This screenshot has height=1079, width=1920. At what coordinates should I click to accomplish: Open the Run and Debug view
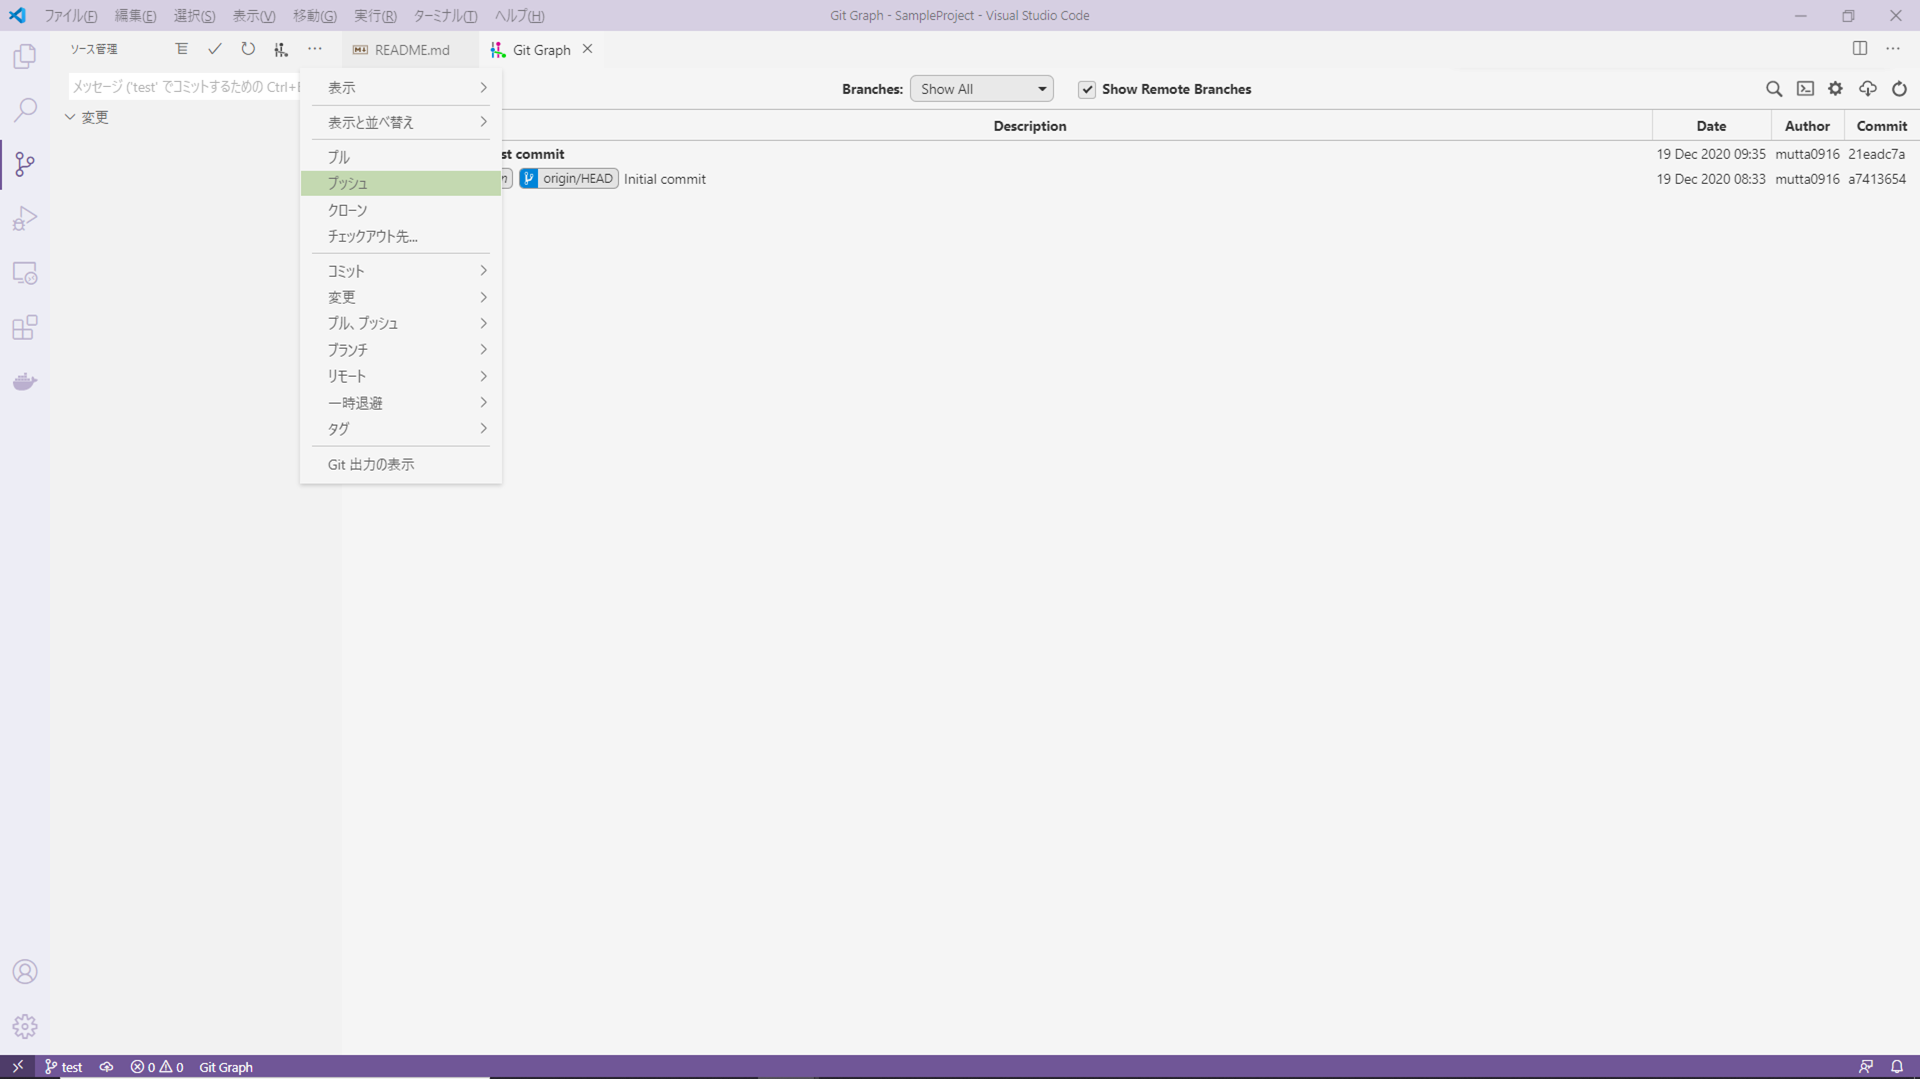point(25,218)
